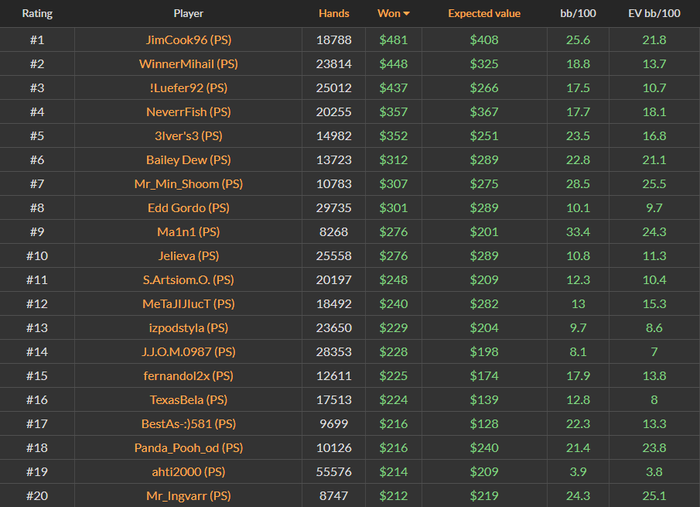This screenshot has height=507, width=700.
Task: Open ahti2000 (PS) player page
Action: coord(188,471)
